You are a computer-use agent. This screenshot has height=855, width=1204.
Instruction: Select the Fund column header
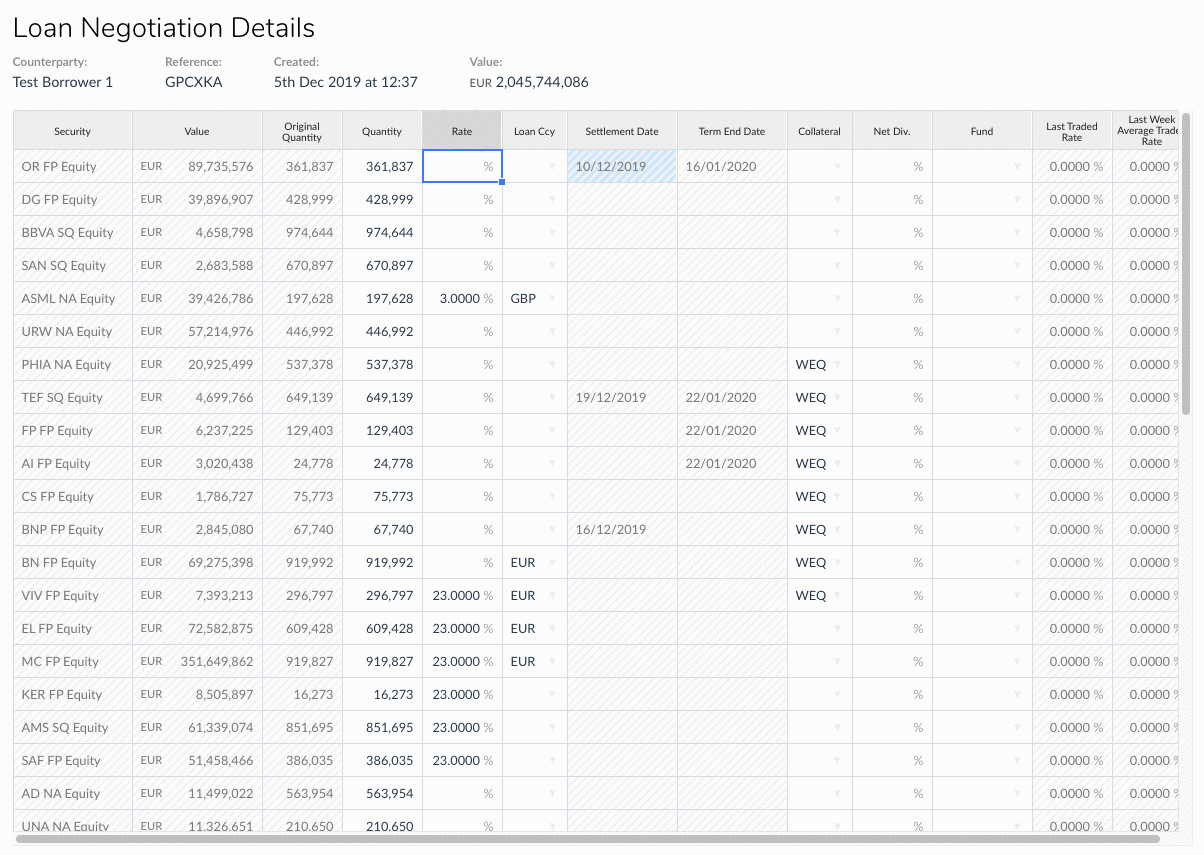coord(982,131)
